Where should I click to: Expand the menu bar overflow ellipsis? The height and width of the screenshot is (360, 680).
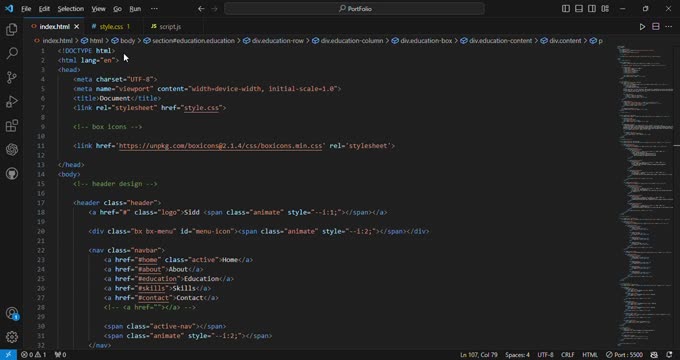(x=154, y=9)
